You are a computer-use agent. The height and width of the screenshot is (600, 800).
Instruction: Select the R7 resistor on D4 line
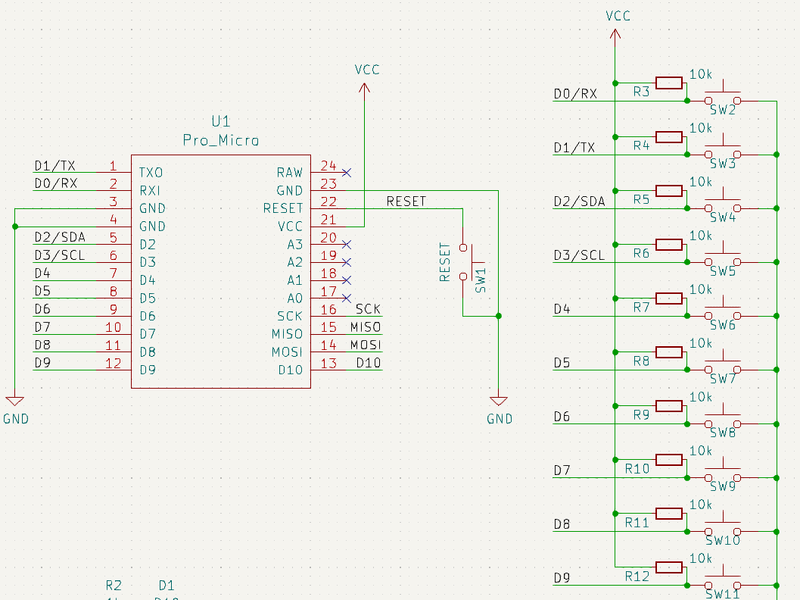click(x=668, y=298)
